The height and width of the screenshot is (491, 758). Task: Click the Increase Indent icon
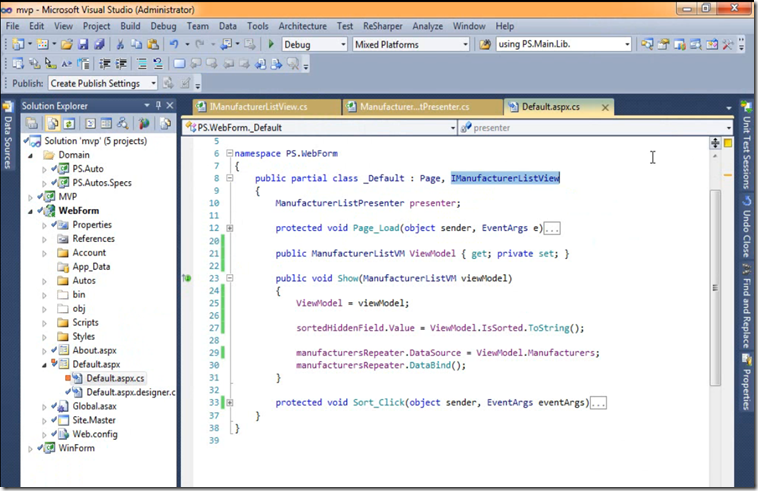pos(121,64)
